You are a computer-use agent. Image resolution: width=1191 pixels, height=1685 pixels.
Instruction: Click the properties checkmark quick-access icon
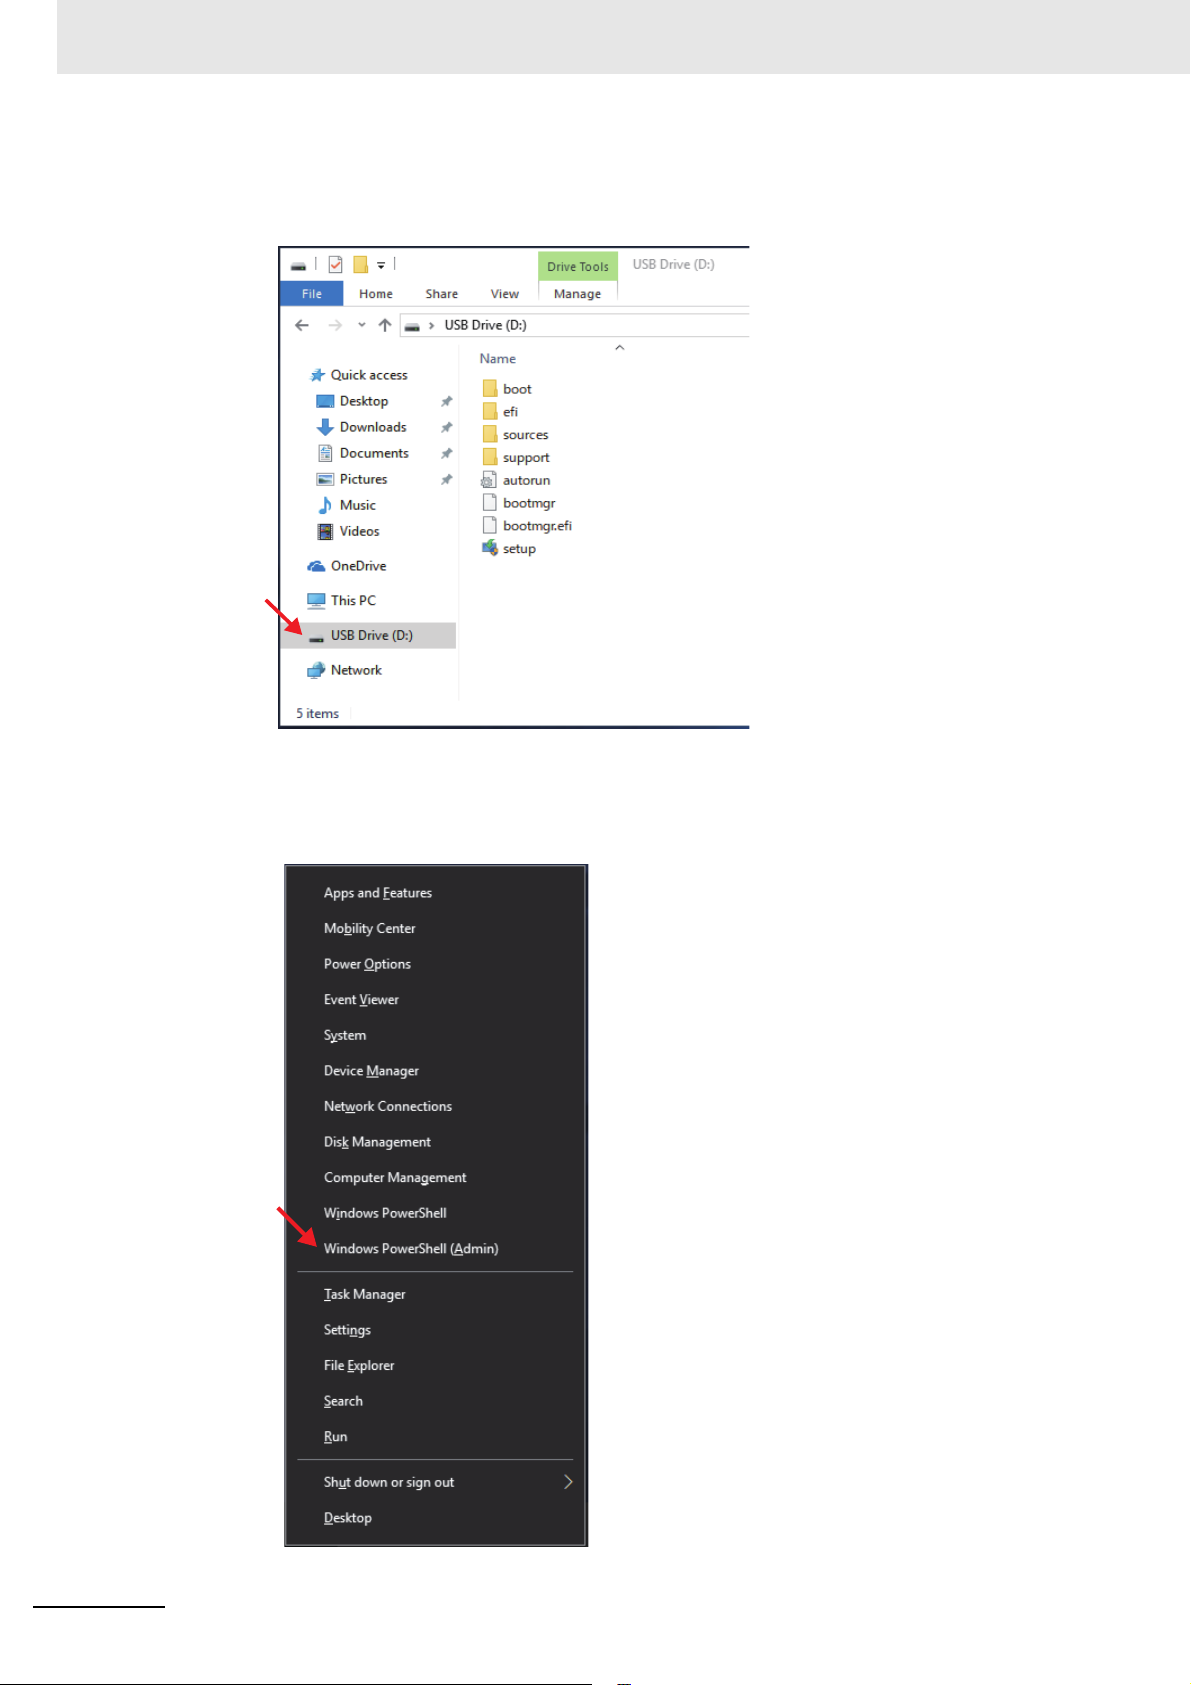click(336, 264)
